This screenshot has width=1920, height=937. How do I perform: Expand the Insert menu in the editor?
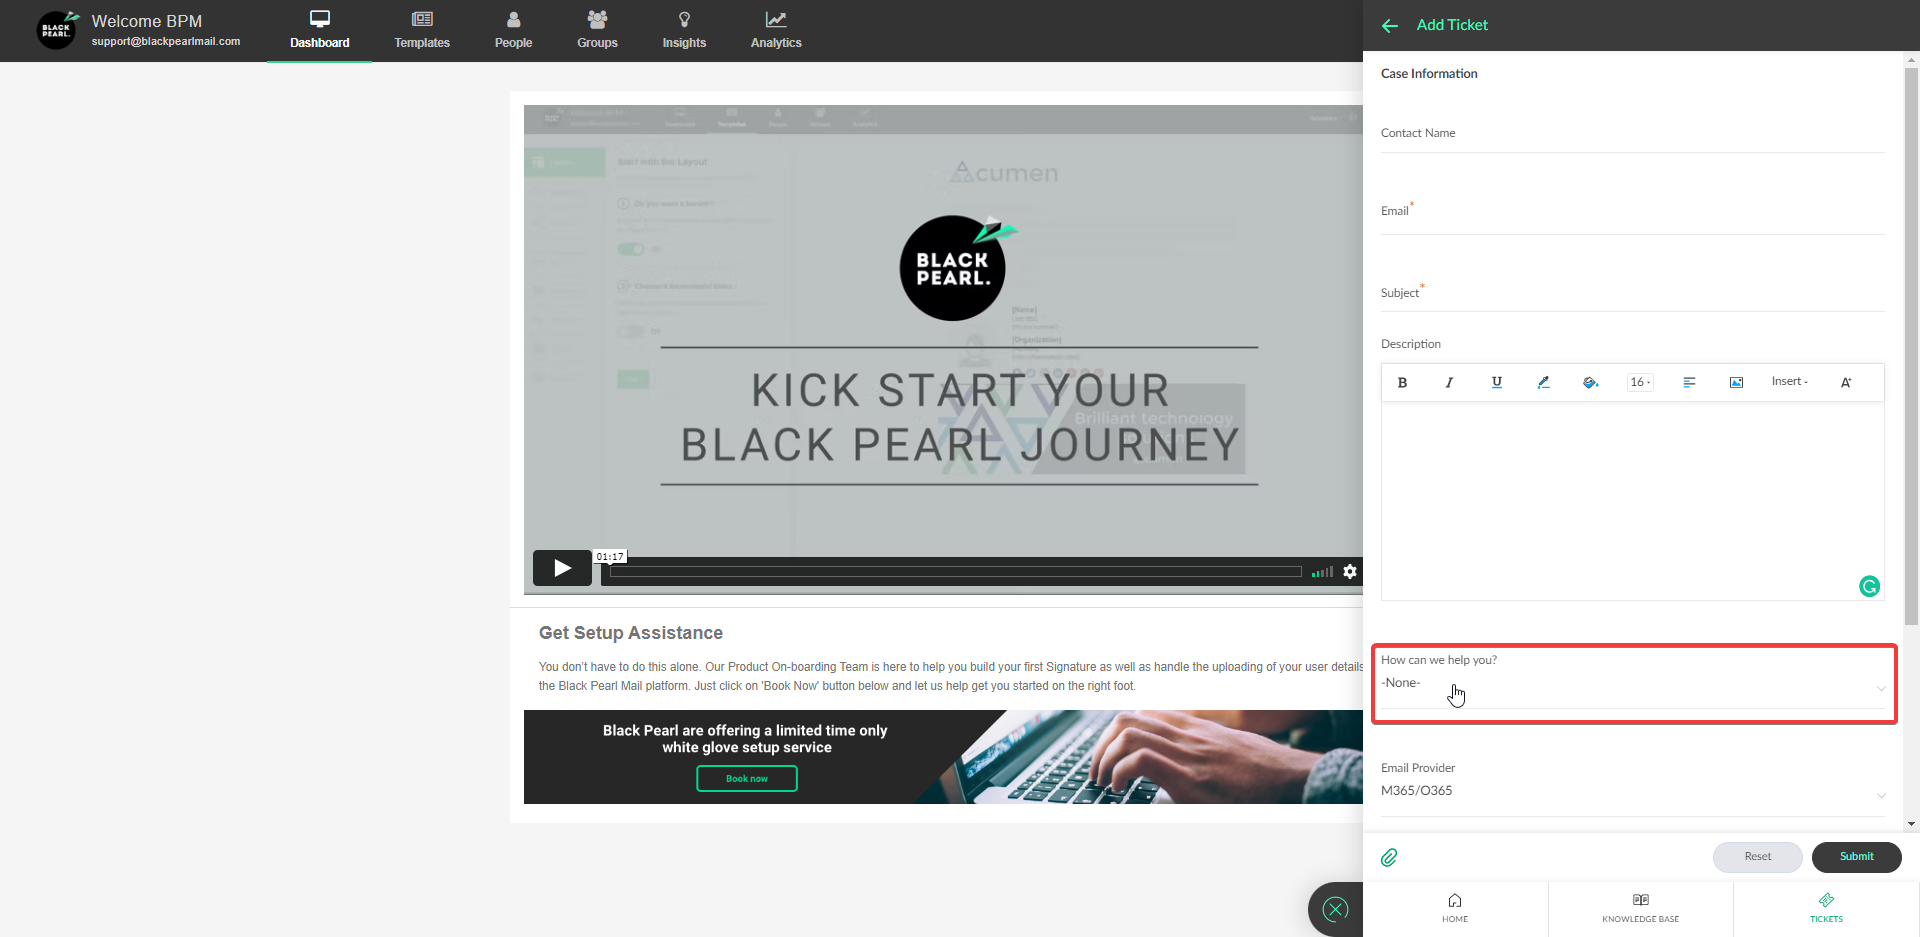(1789, 381)
